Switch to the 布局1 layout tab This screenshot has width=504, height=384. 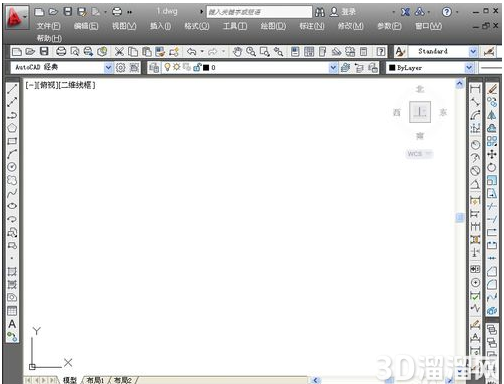point(95,380)
